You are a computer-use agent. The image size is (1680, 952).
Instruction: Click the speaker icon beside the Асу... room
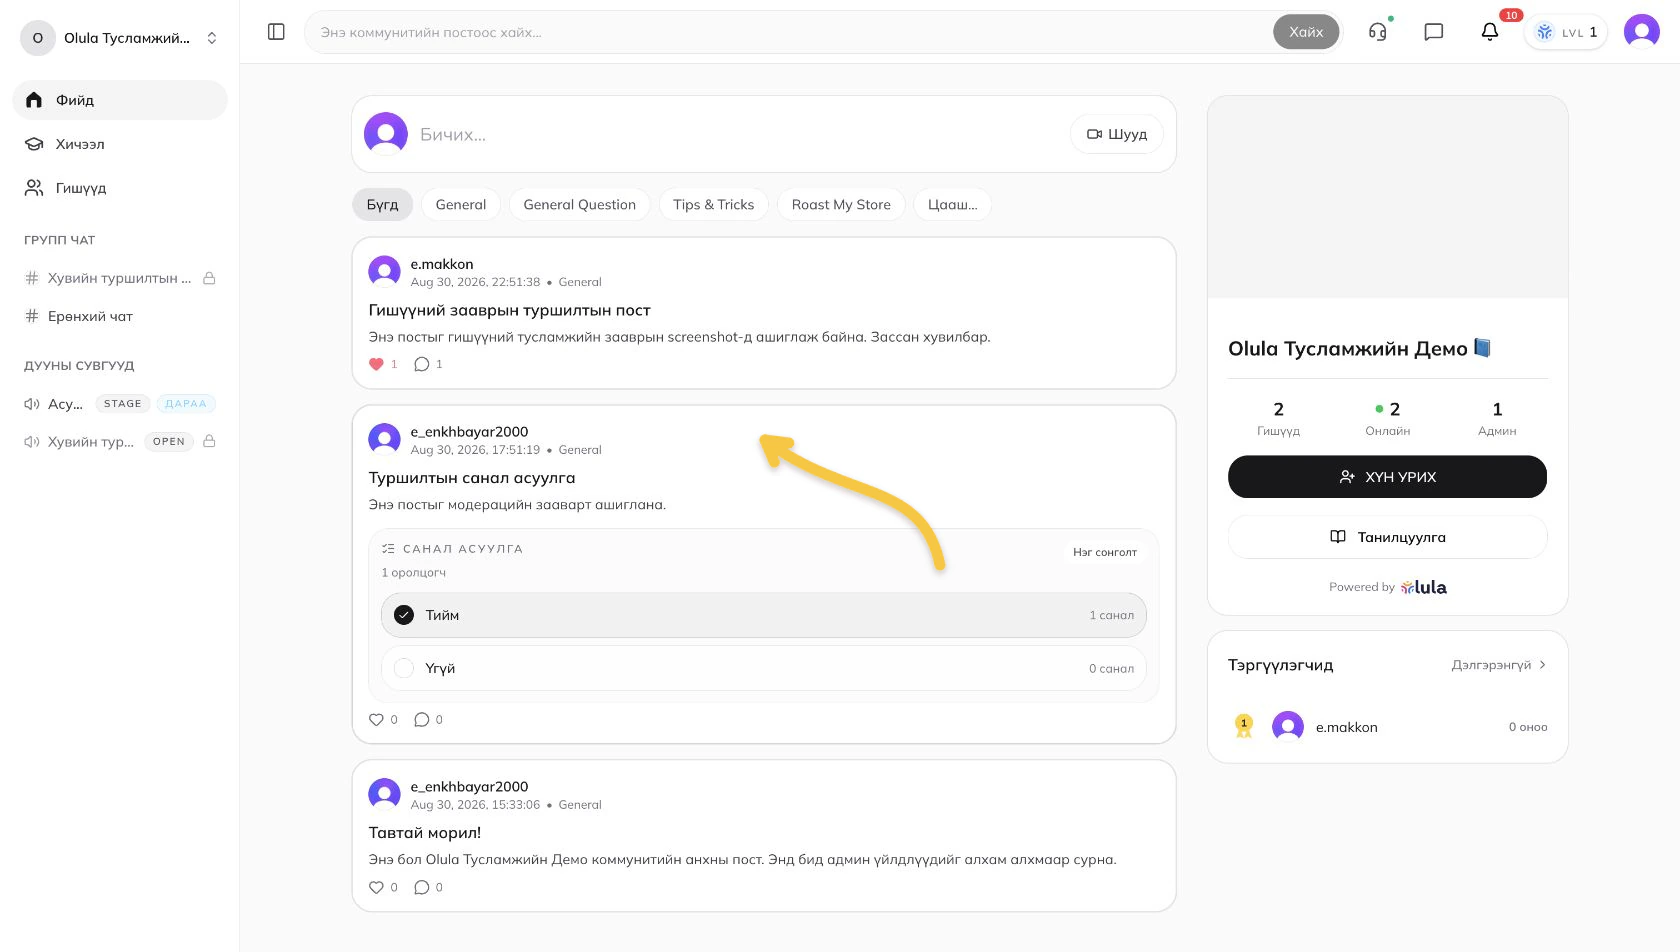[x=32, y=404]
